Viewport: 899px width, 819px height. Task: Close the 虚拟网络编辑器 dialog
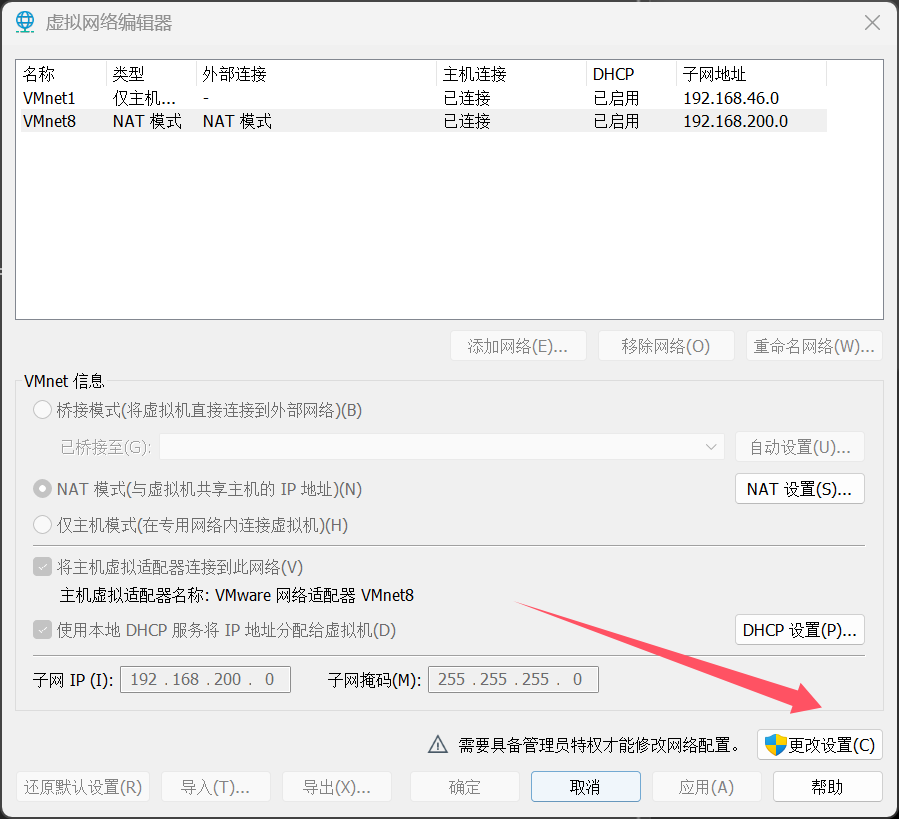872,22
